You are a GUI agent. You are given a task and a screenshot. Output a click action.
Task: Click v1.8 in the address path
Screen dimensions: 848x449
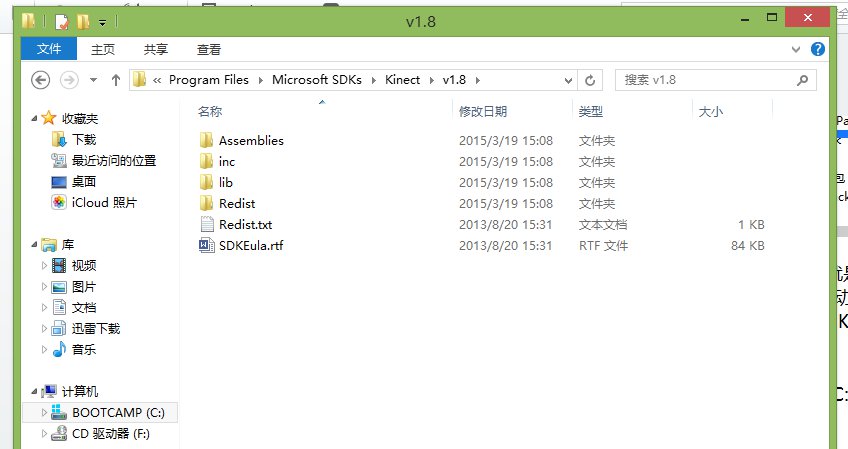pos(454,80)
